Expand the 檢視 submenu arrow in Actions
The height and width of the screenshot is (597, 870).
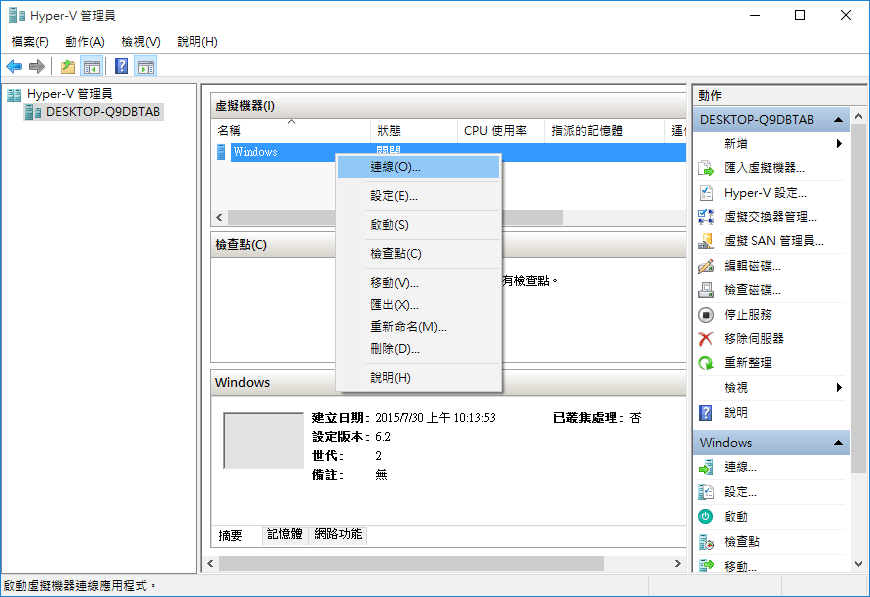point(839,387)
